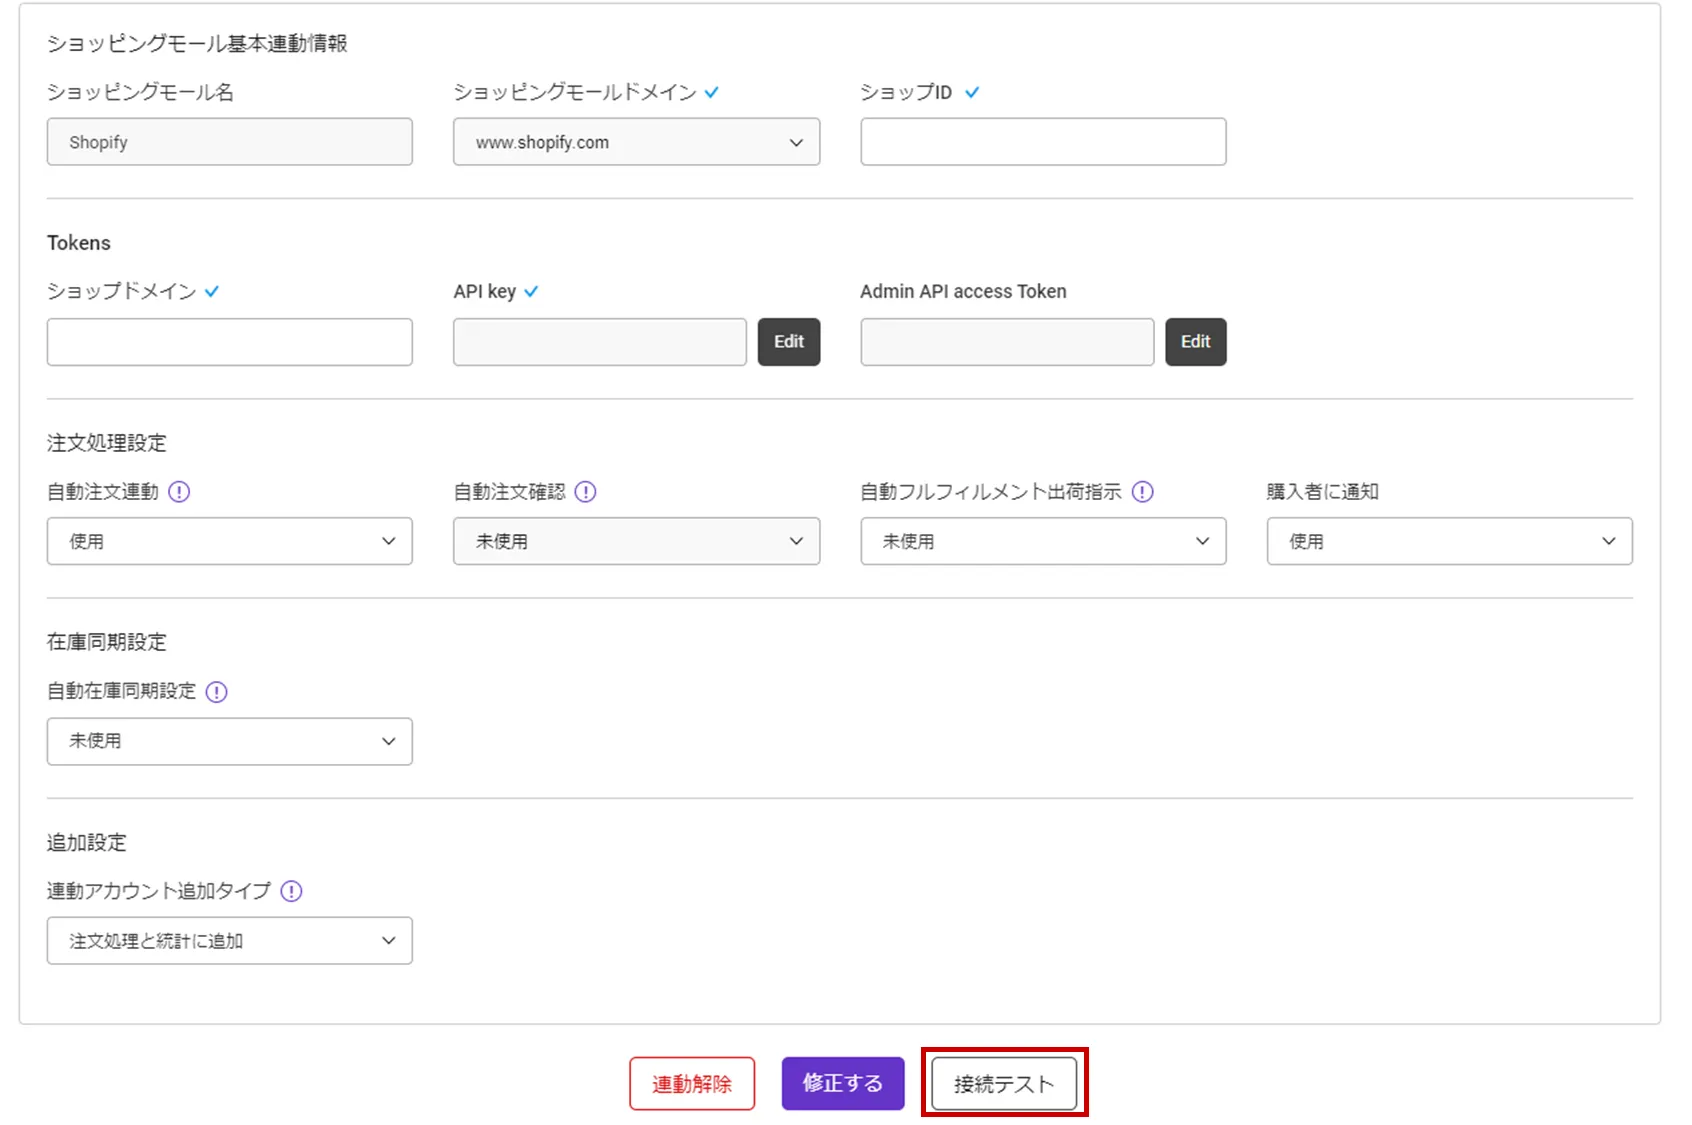Click the 追加設定 heading
This screenshot has width=1692, height=1125.
click(x=87, y=842)
